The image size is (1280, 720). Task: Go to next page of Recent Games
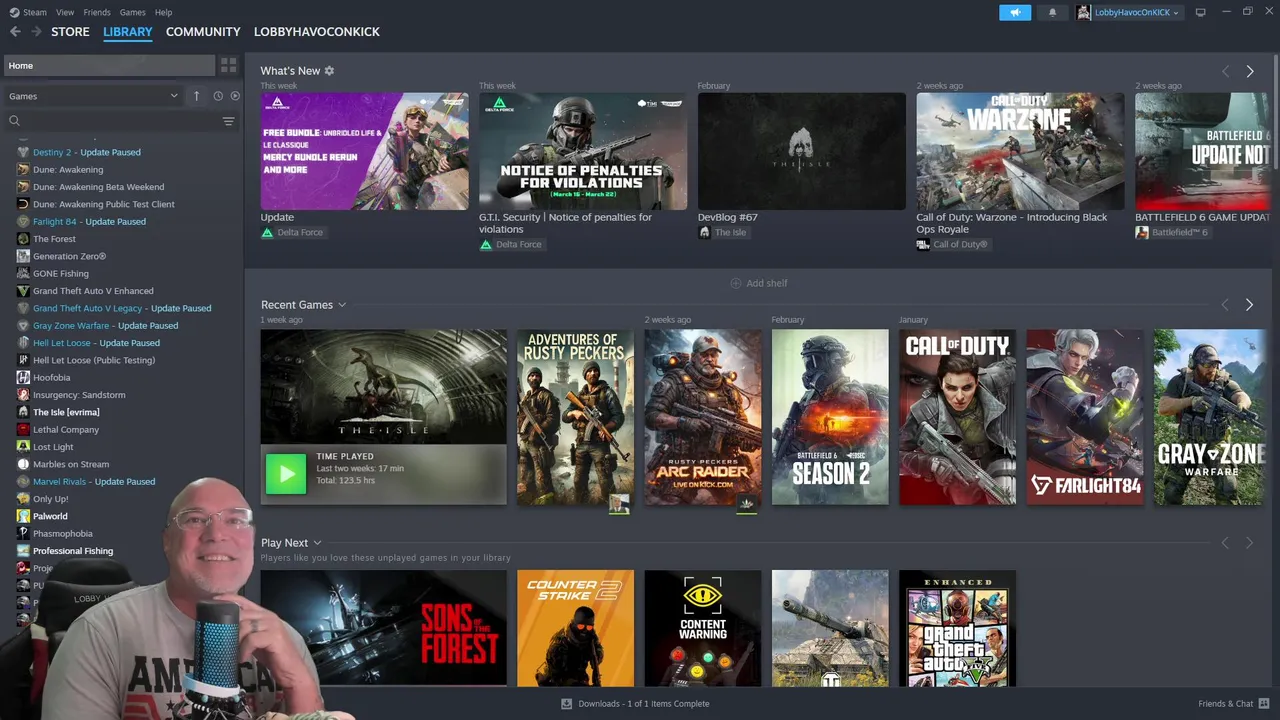1249,305
